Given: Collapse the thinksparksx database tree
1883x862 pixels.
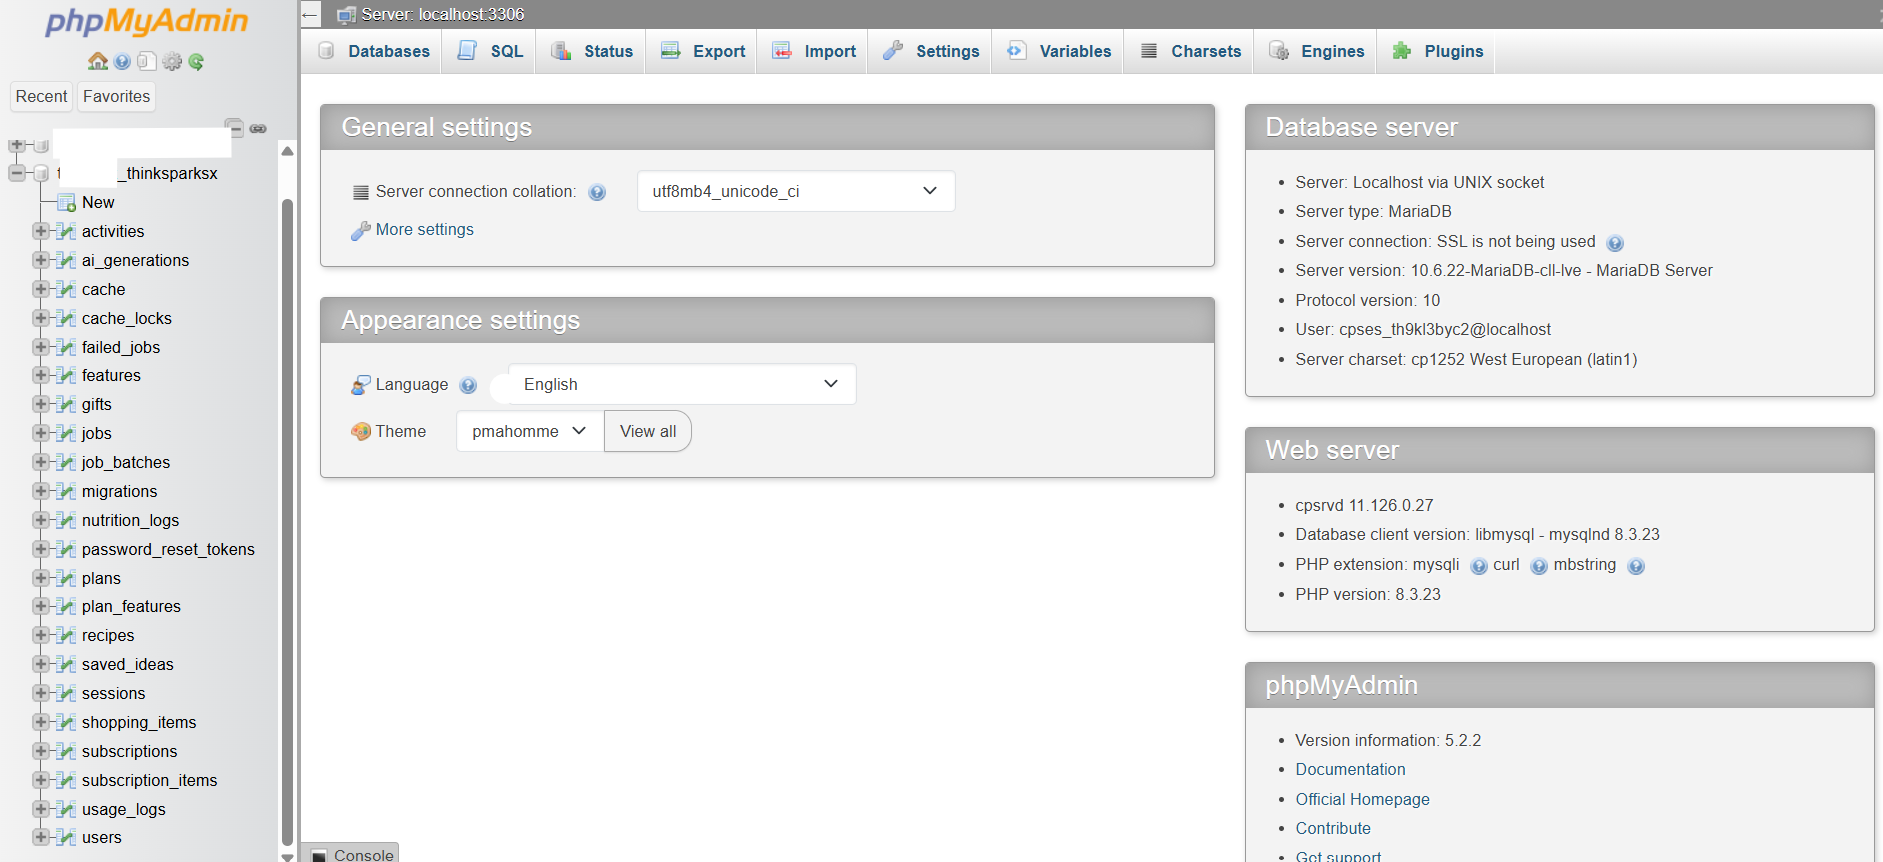Looking at the screenshot, I should 17,173.
